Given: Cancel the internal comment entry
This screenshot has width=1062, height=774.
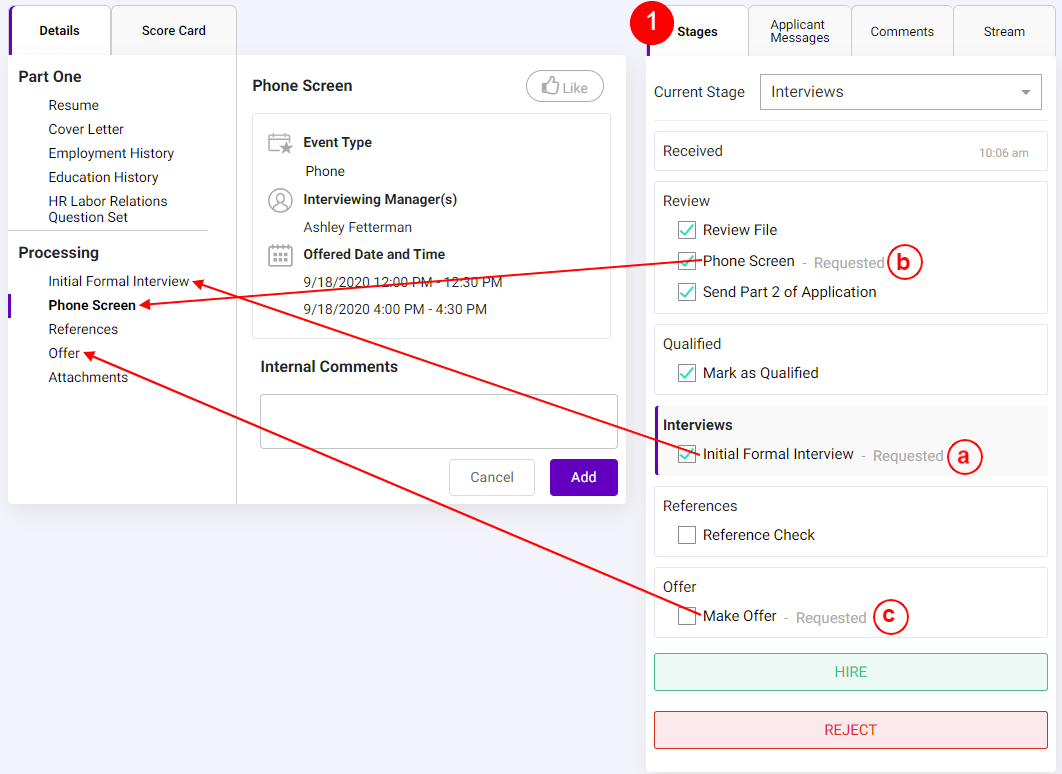Looking at the screenshot, I should tap(491, 477).
